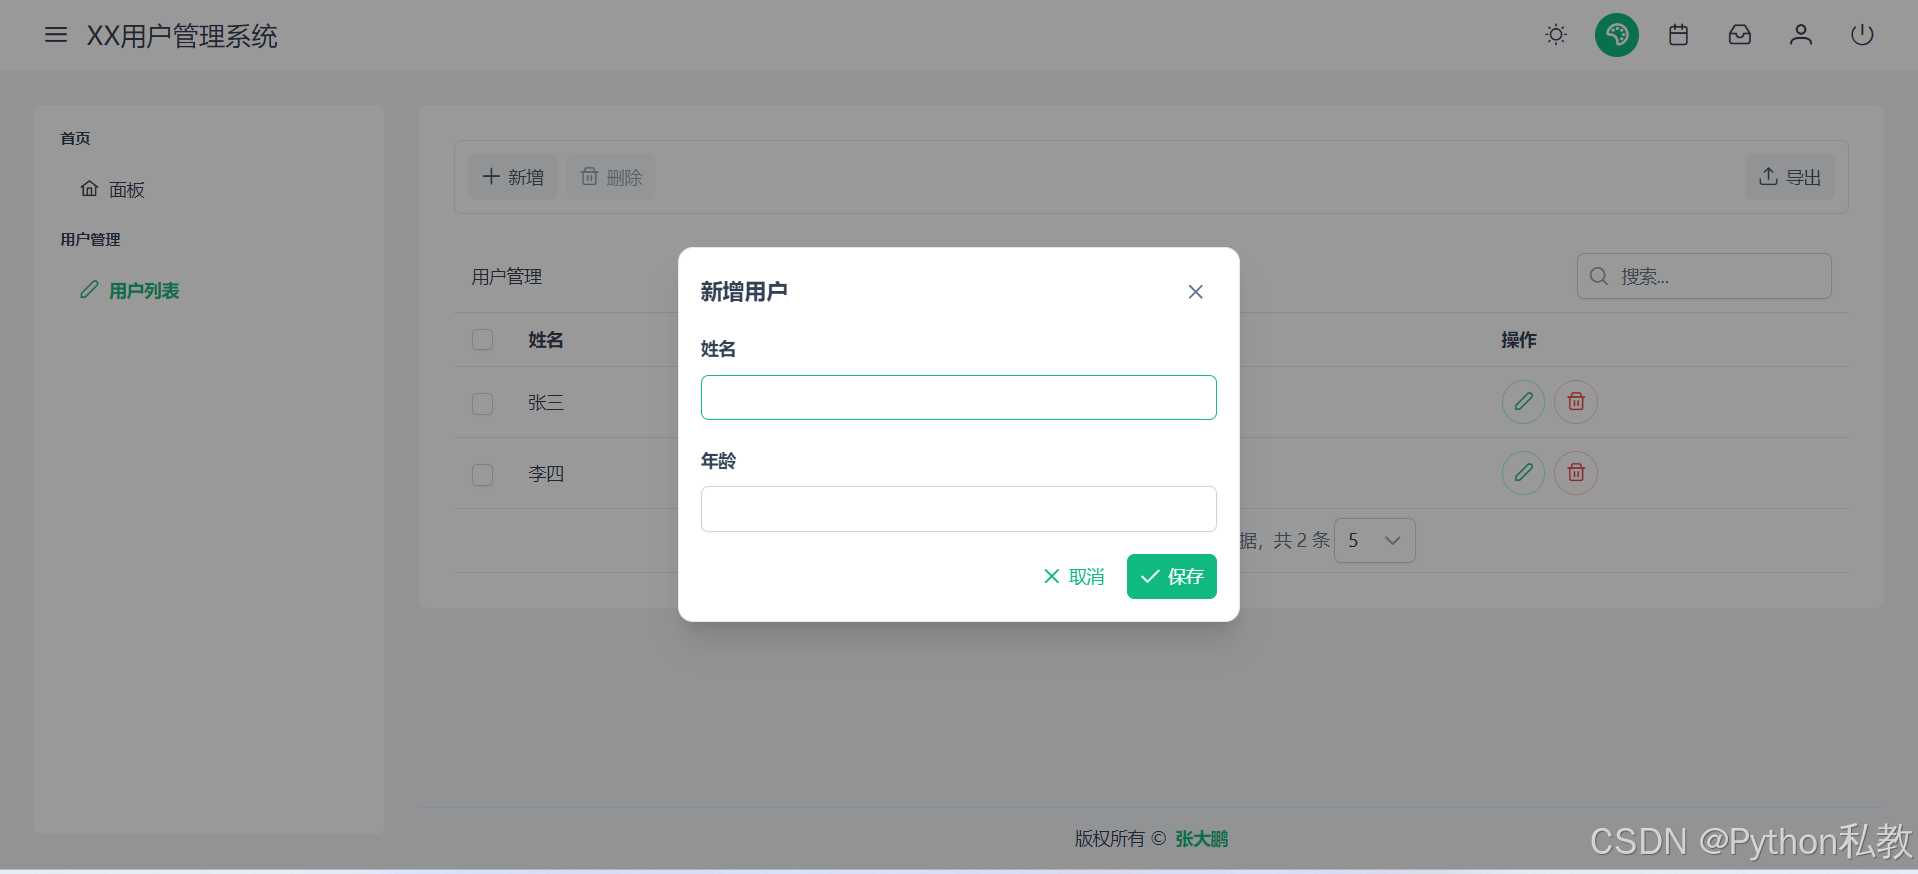Click the red delete icon for 张三

(x=1576, y=402)
